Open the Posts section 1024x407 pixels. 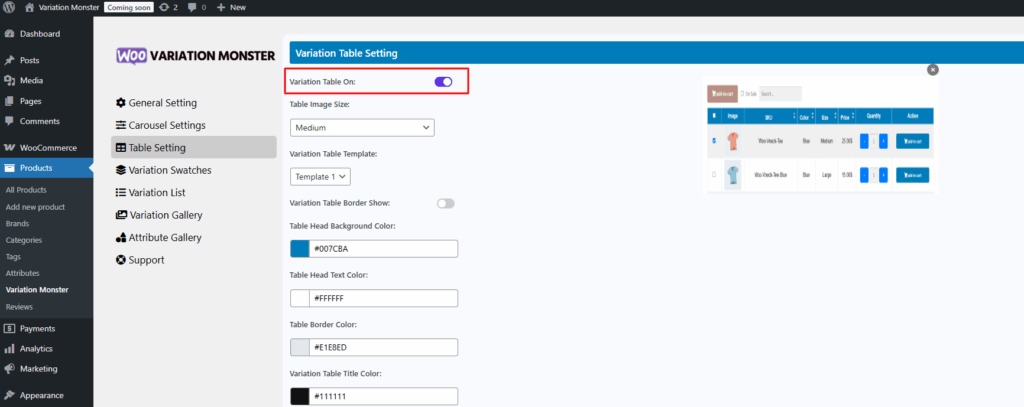click(x=46, y=60)
